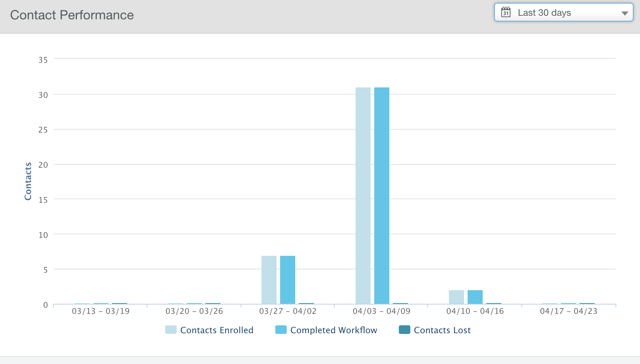Viewport: 640px width, 364px height.
Task: Click the 30 y-axis value
Action: [43, 95]
